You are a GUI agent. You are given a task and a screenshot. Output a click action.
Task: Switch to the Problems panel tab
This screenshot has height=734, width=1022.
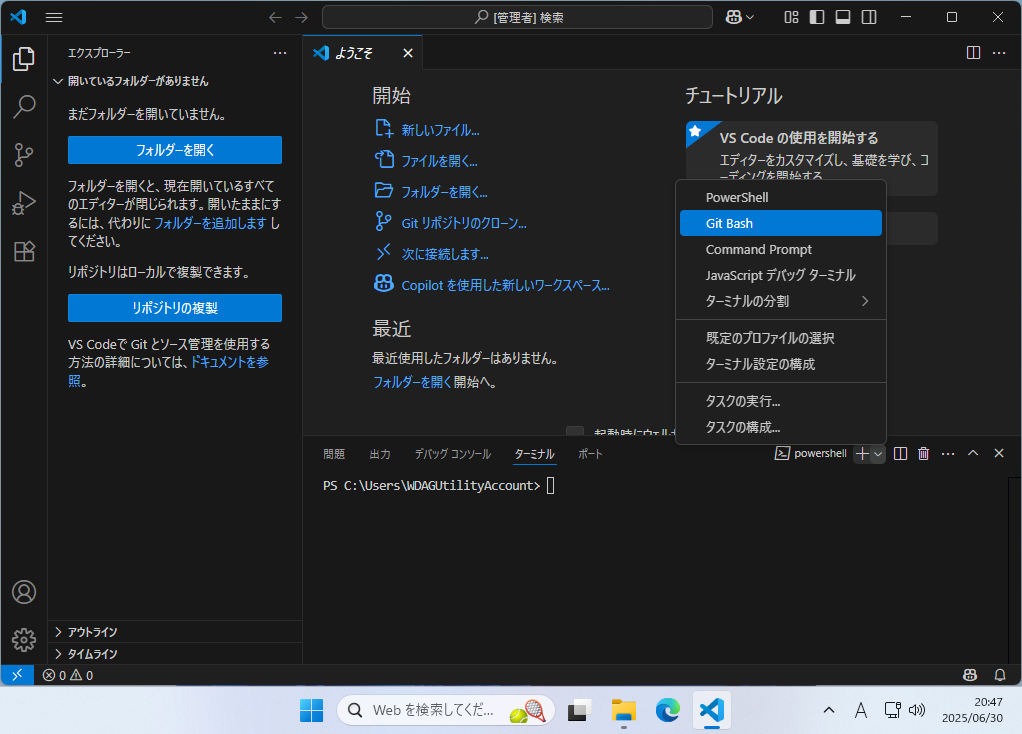coord(334,454)
